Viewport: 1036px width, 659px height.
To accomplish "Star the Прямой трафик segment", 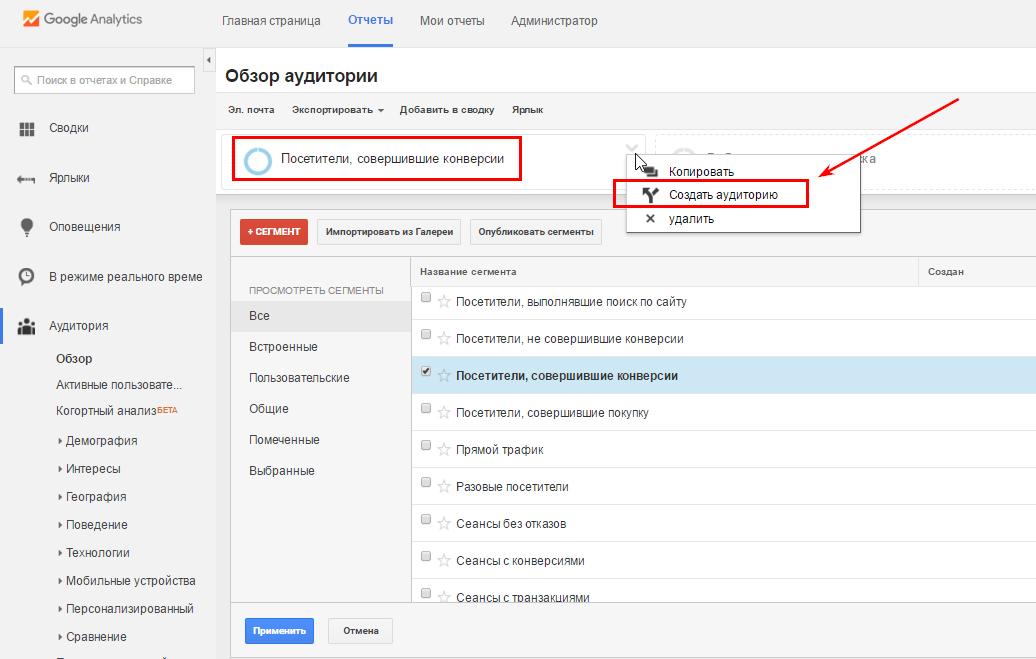I will (444, 450).
